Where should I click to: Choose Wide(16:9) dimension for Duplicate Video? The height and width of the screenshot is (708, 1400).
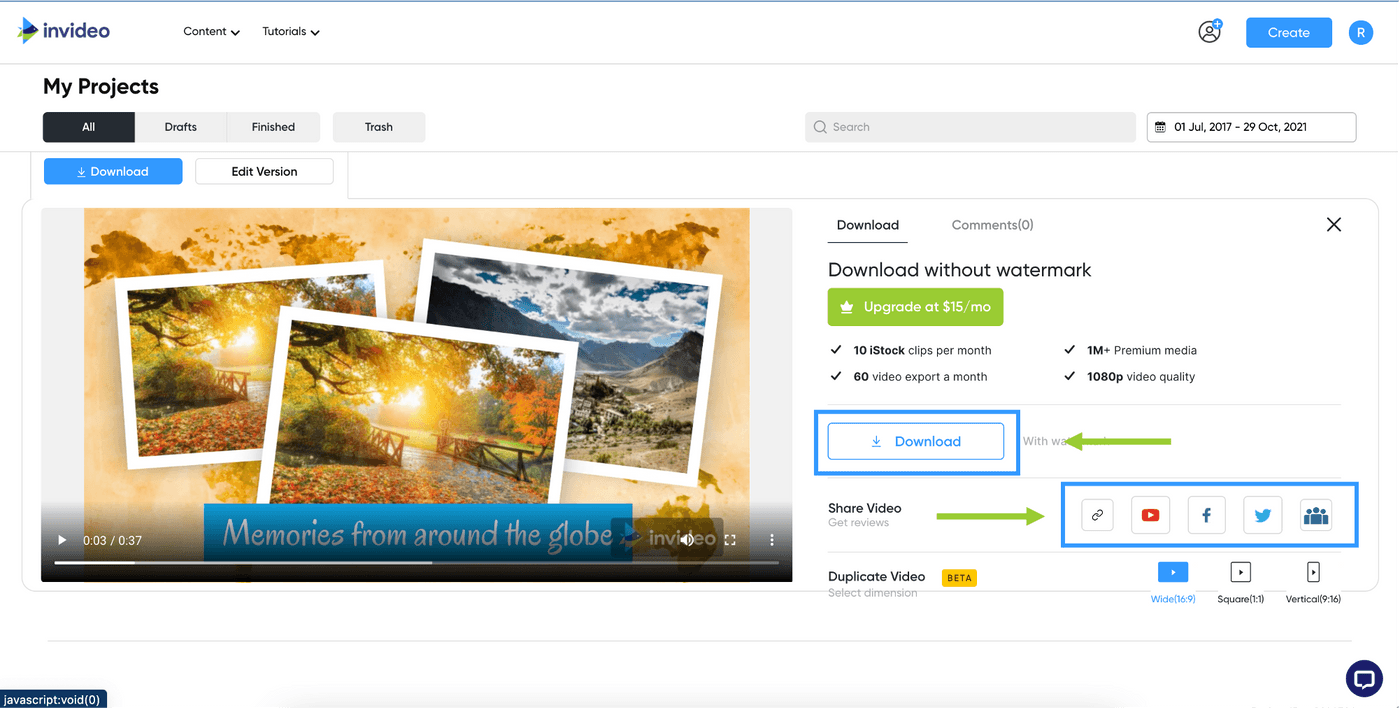click(1172, 572)
